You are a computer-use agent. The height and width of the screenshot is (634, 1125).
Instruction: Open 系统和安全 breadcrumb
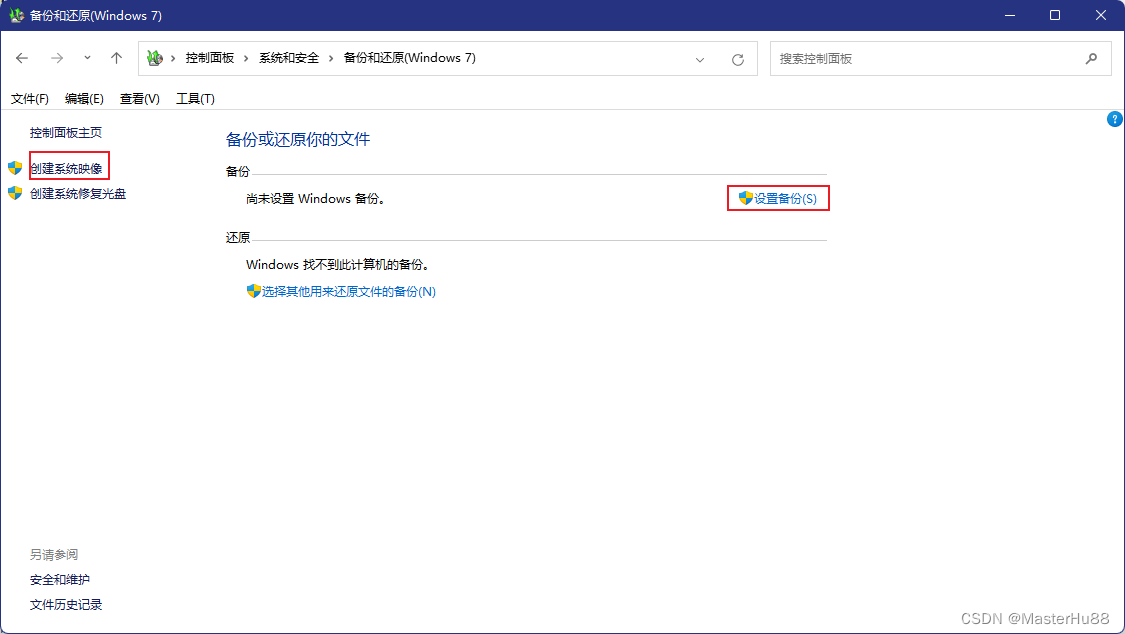click(x=288, y=58)
